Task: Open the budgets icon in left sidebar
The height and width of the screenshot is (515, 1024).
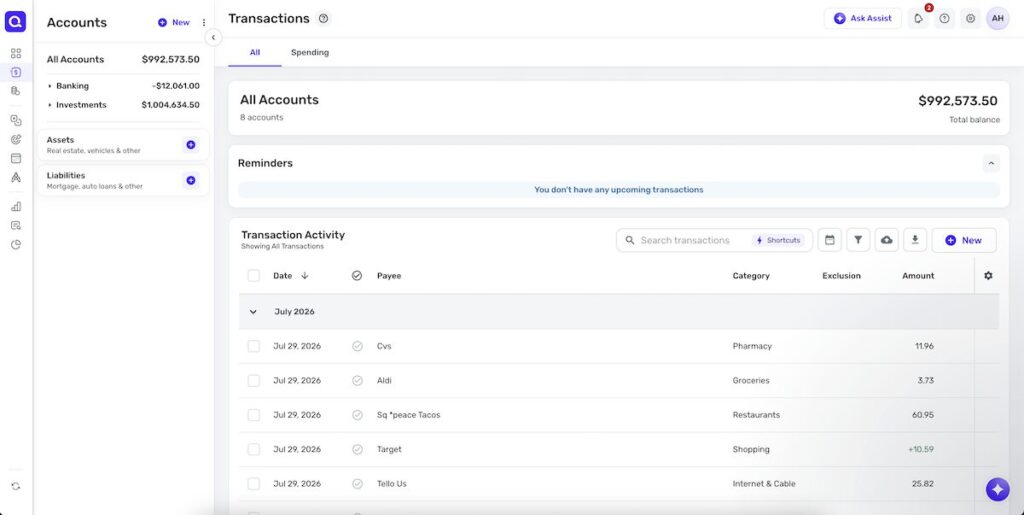Action: click(16, 120)
